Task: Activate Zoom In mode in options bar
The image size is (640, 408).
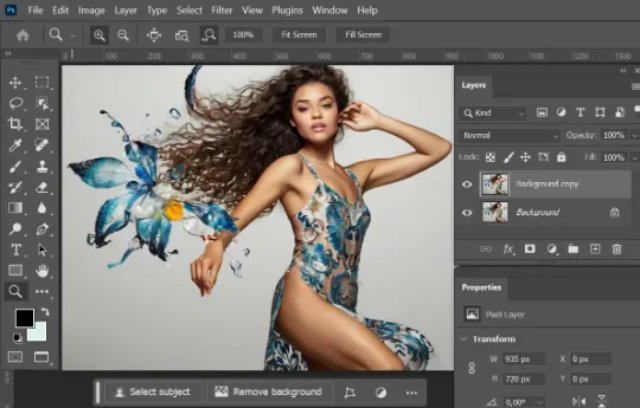Action: click(99, 35)
